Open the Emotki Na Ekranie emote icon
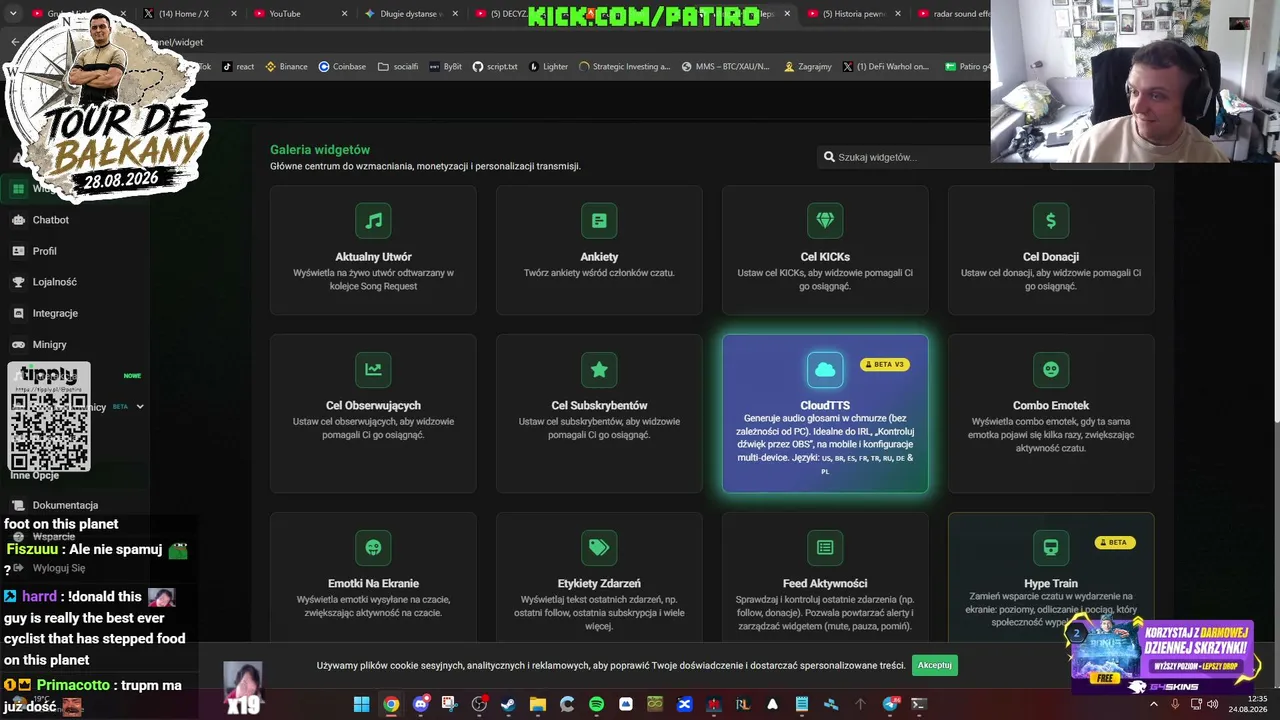This screenshot has height=720, width=1280. 373,548
